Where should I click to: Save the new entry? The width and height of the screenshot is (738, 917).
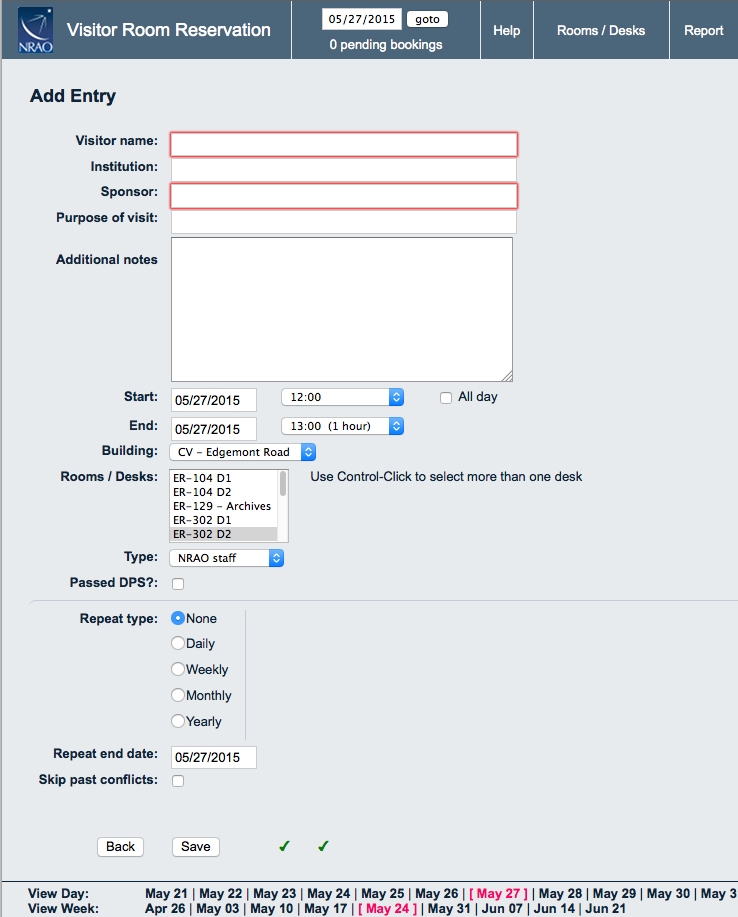[x=196, y=846]
